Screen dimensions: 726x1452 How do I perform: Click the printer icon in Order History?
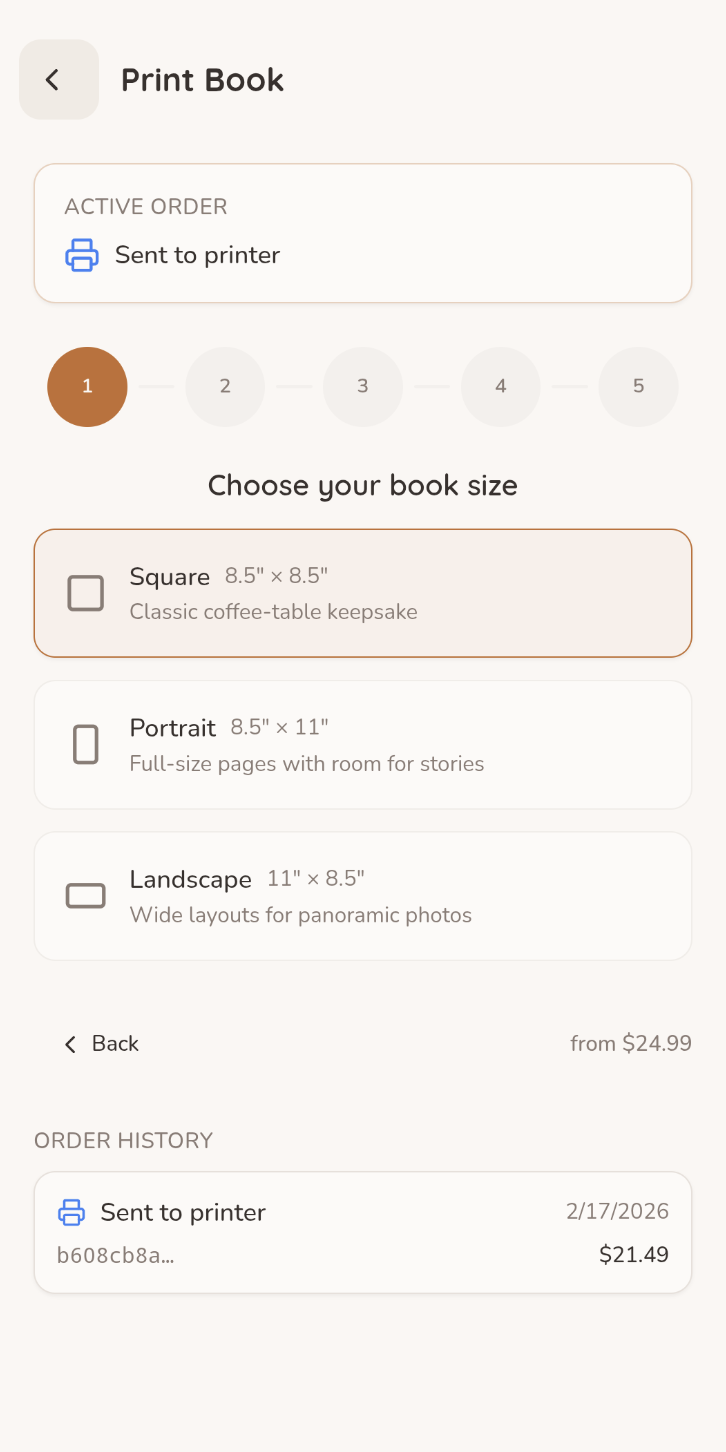pos(71,1212)
